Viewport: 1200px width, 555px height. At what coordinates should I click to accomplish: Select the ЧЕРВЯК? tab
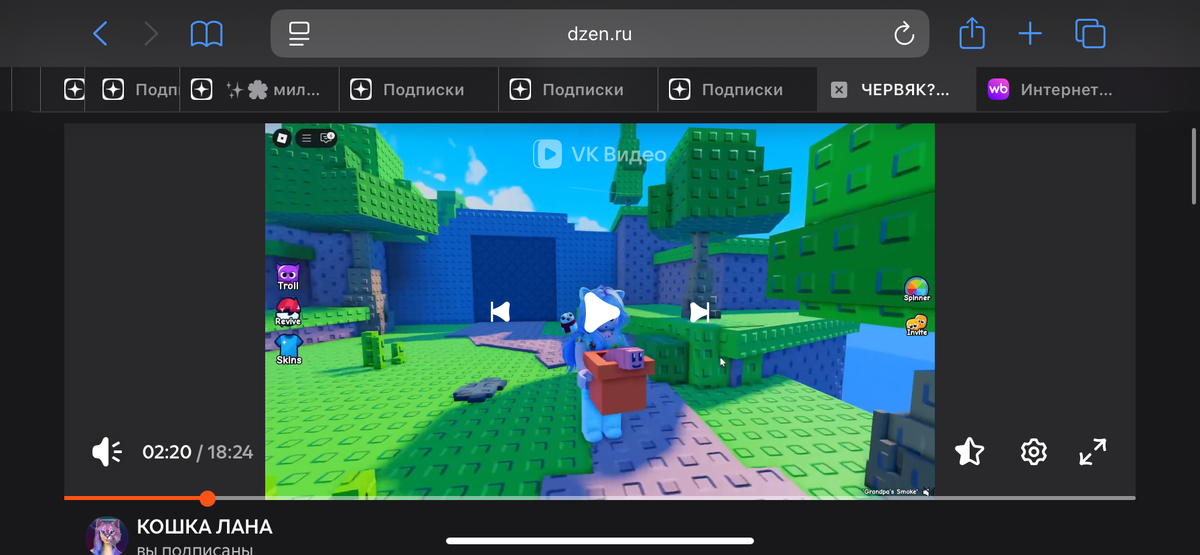(x=897, y=89)
